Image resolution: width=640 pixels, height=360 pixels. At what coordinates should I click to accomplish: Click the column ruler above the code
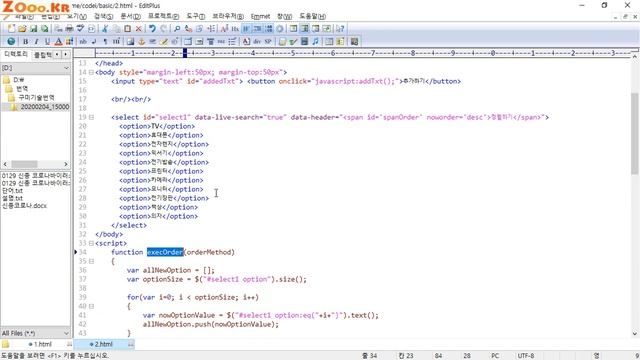click(362, 53)
